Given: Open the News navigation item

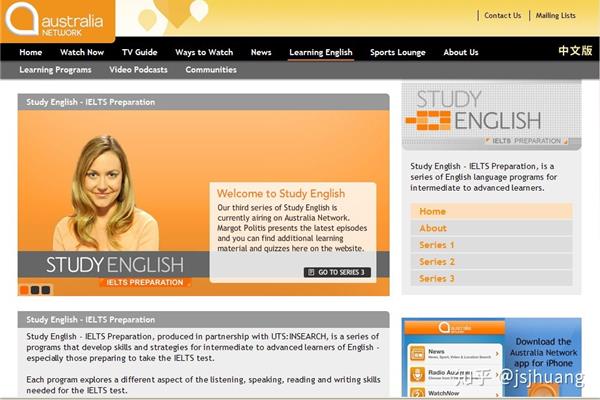Looking at the screenshot, I should pos(261,52).
